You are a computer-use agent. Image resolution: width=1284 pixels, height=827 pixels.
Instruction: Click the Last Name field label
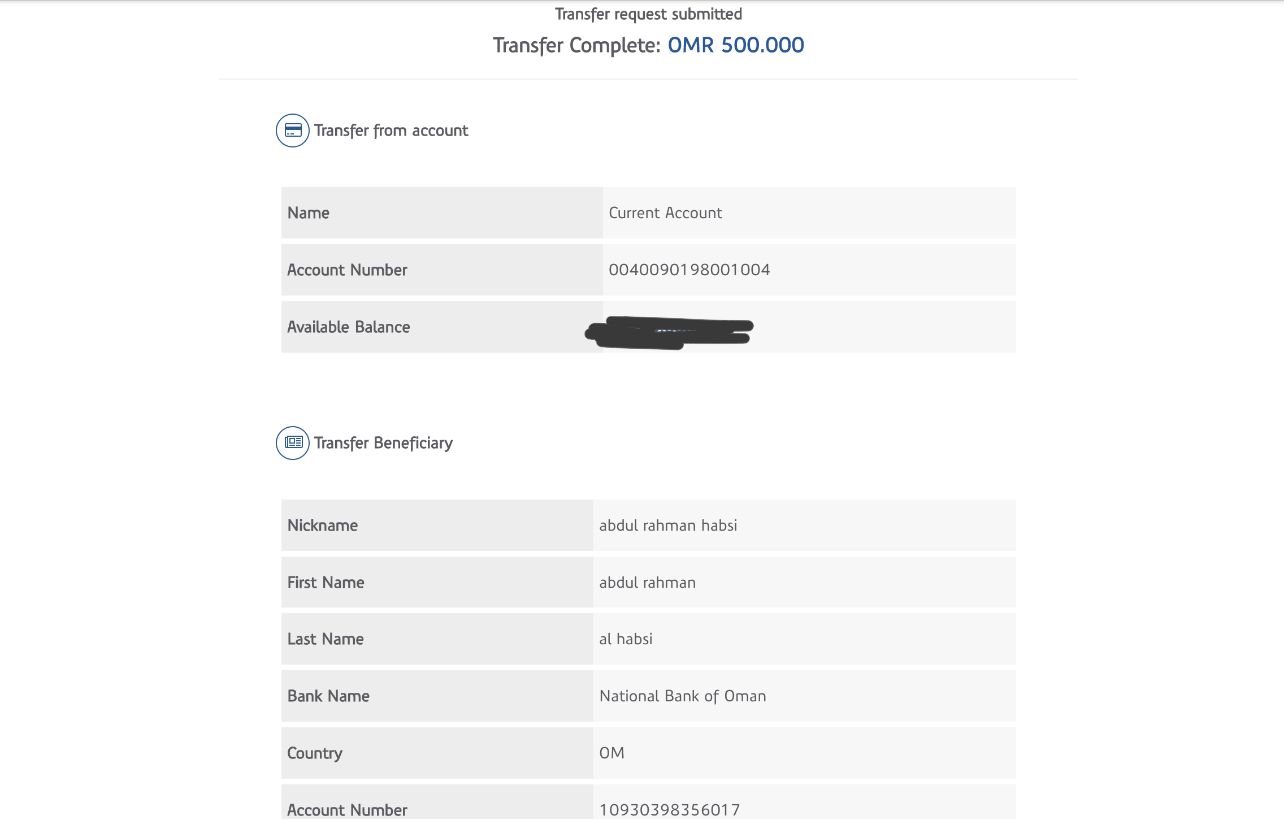coord(325,639)
